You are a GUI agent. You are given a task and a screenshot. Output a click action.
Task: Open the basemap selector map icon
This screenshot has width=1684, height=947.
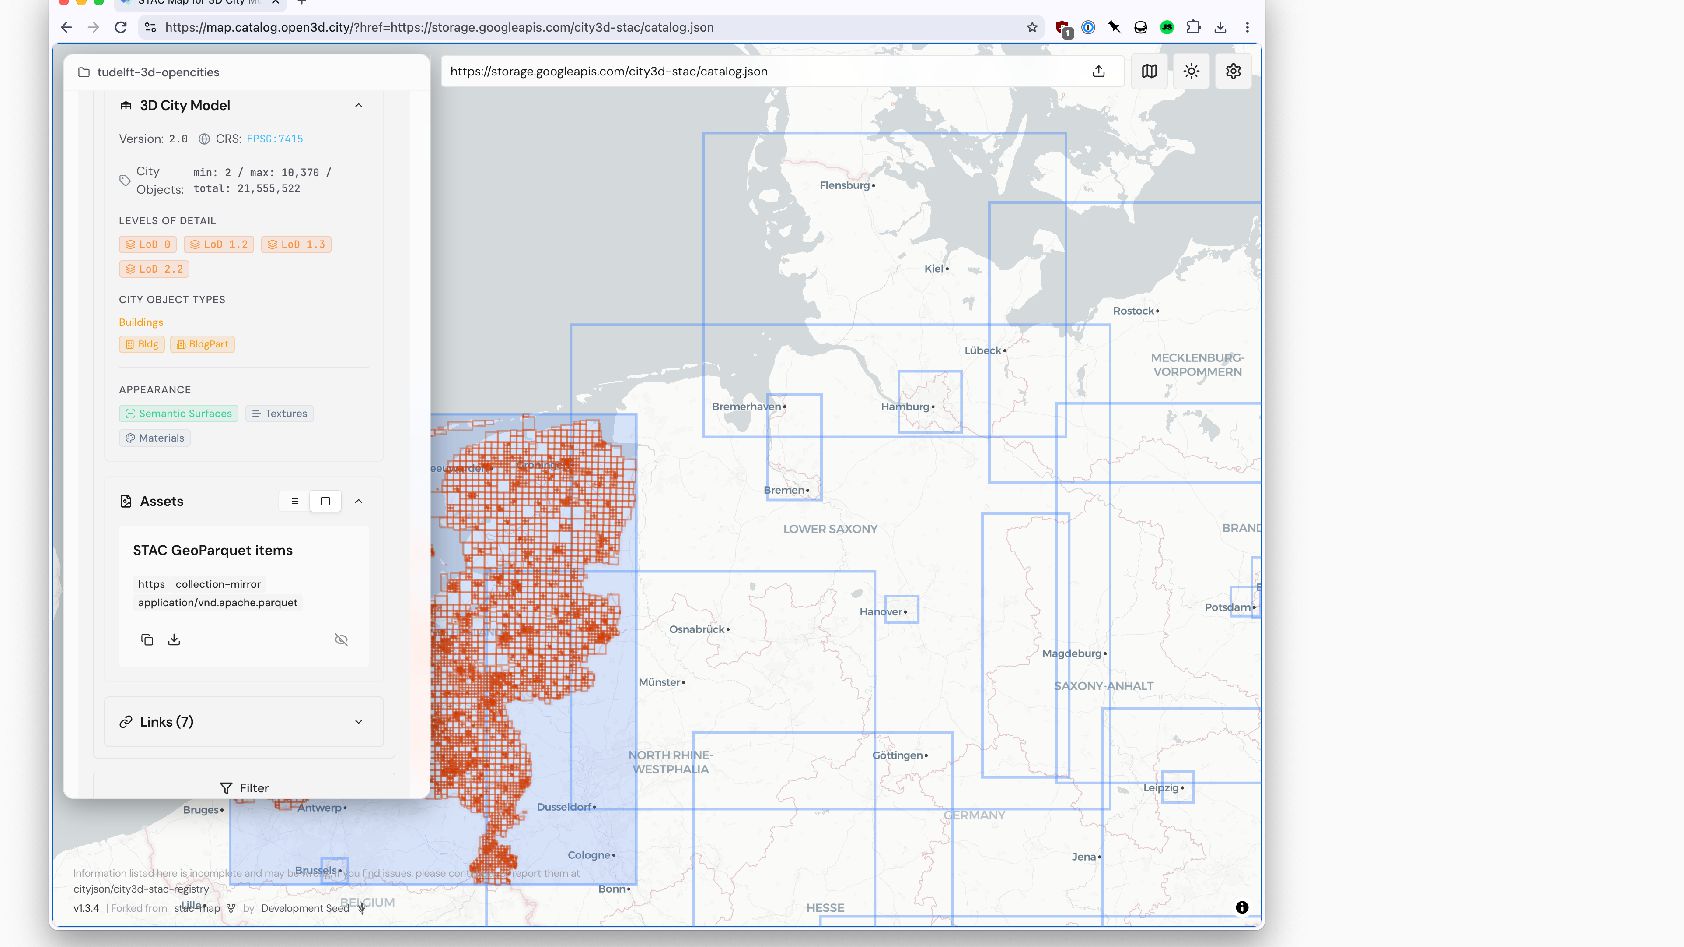1150,71
